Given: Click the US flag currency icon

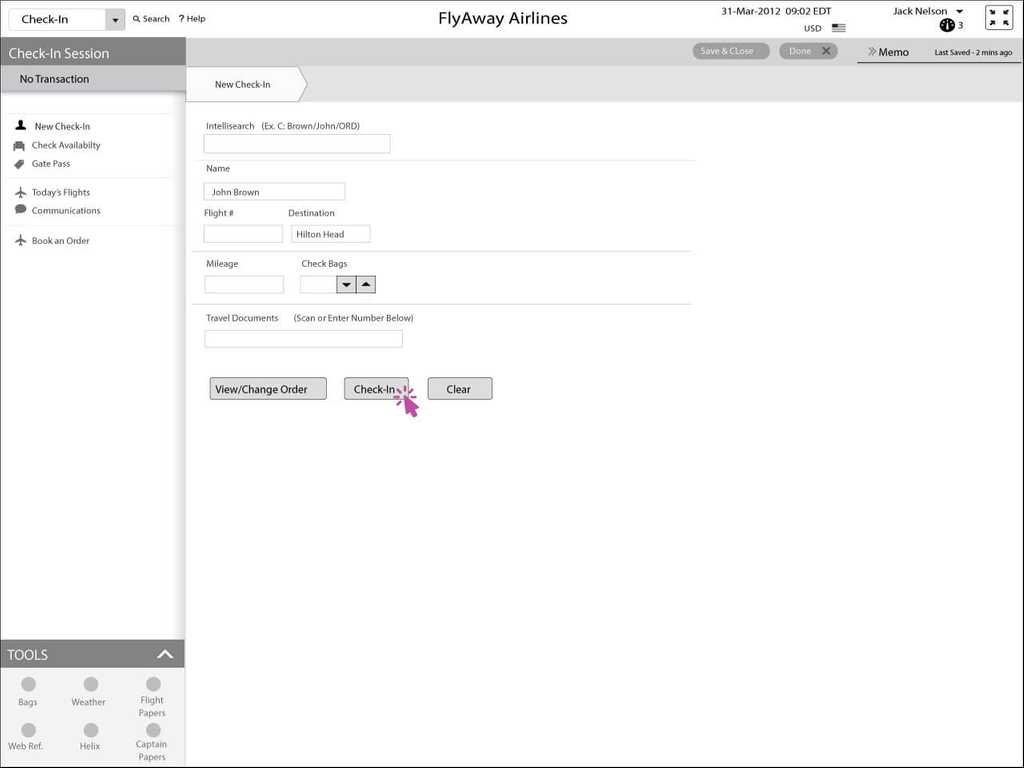Looking at the screenshot, I should (838, 28).
